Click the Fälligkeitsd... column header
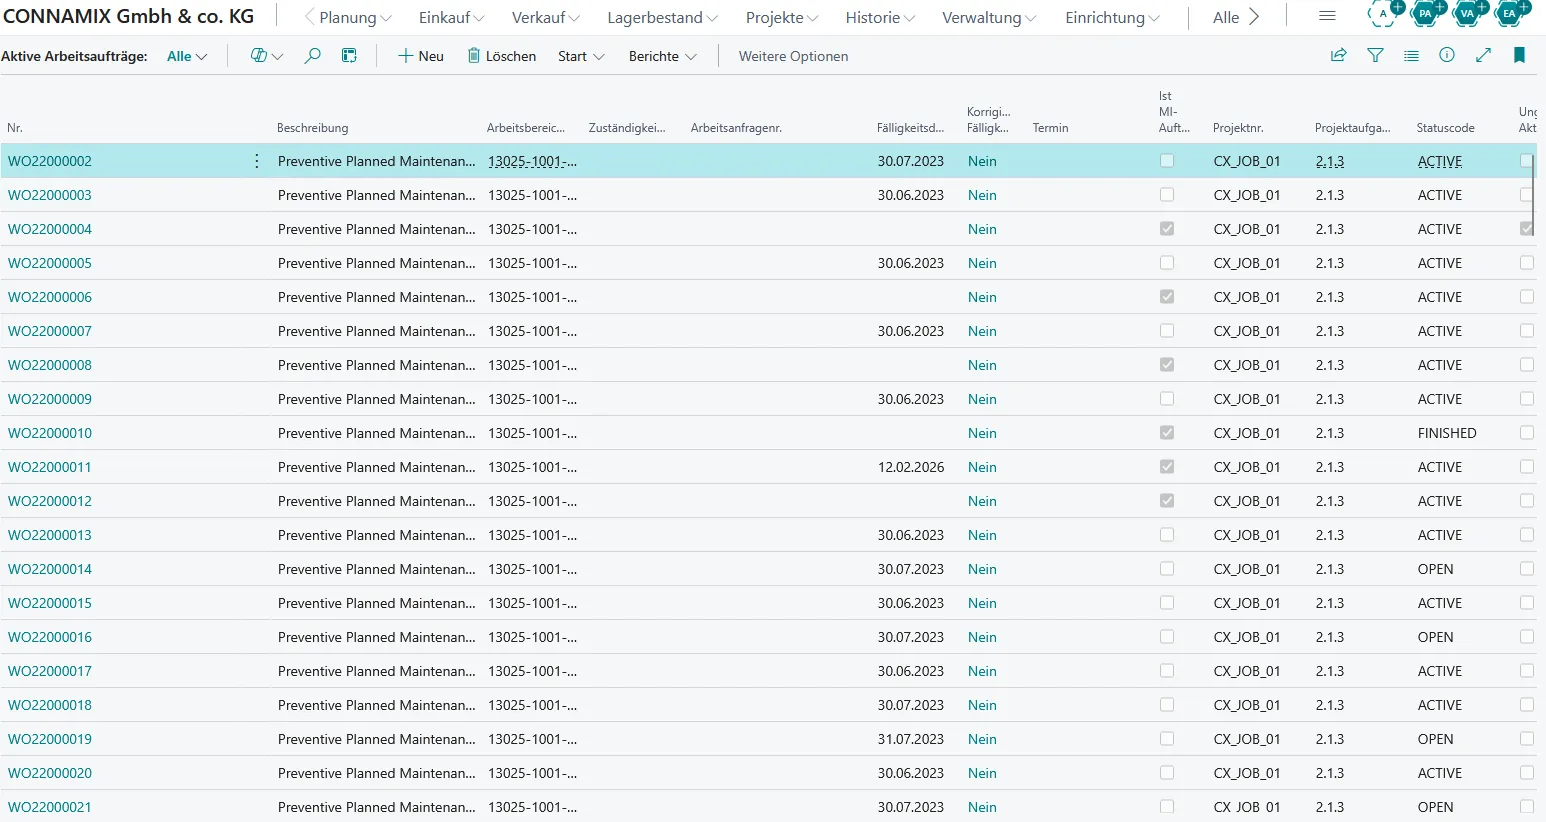The width and height of the screenshot is (1546, 822). pos(910,128)
